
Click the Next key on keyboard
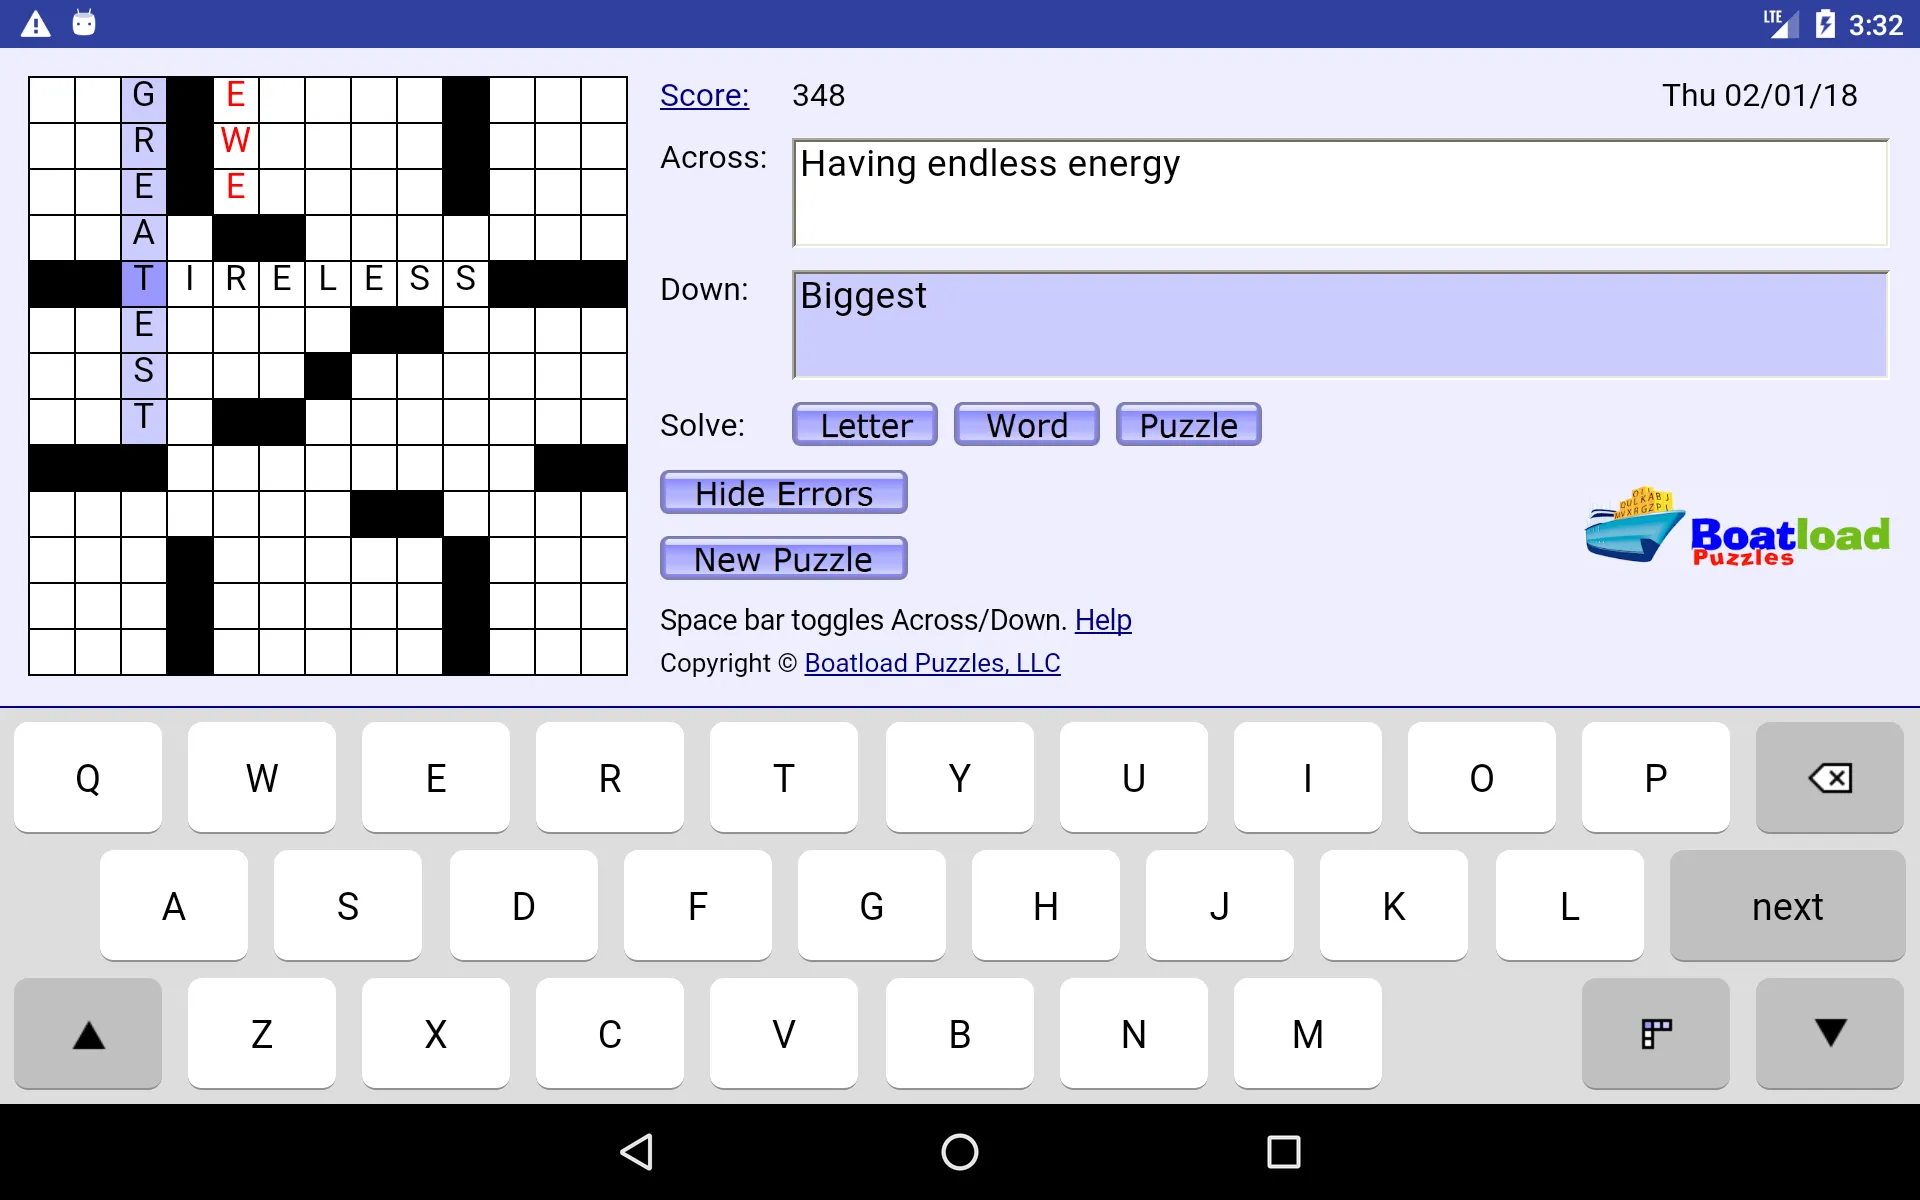[x=1787, y=906]
